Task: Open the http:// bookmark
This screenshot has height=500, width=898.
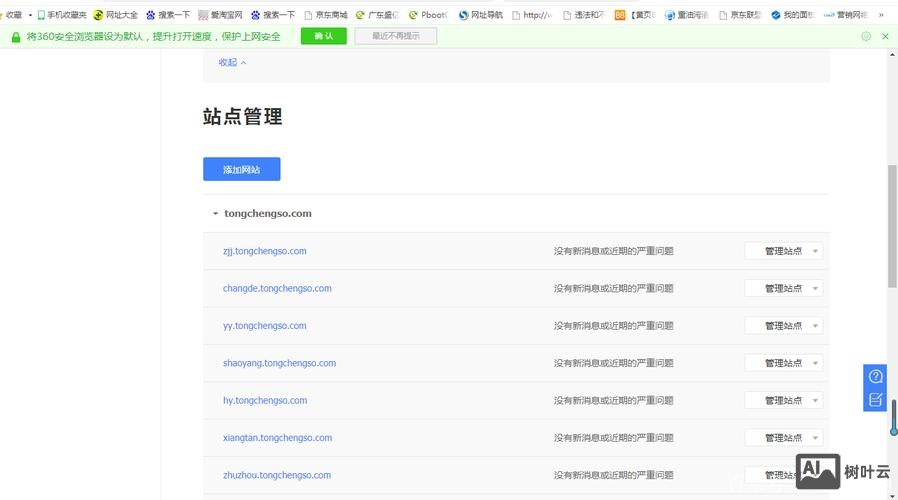Action: (532, 15)
